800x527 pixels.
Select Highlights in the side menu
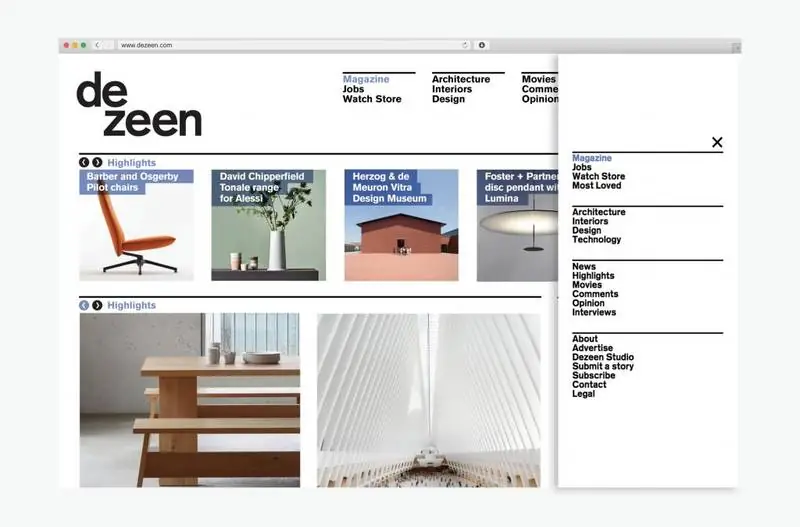pyautogui.click(x=593, y=275)
